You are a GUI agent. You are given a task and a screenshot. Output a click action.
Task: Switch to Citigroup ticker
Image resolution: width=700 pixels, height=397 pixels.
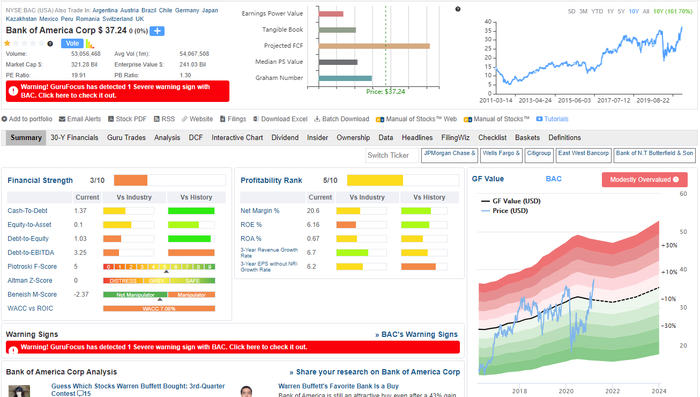tap(539, 155)
